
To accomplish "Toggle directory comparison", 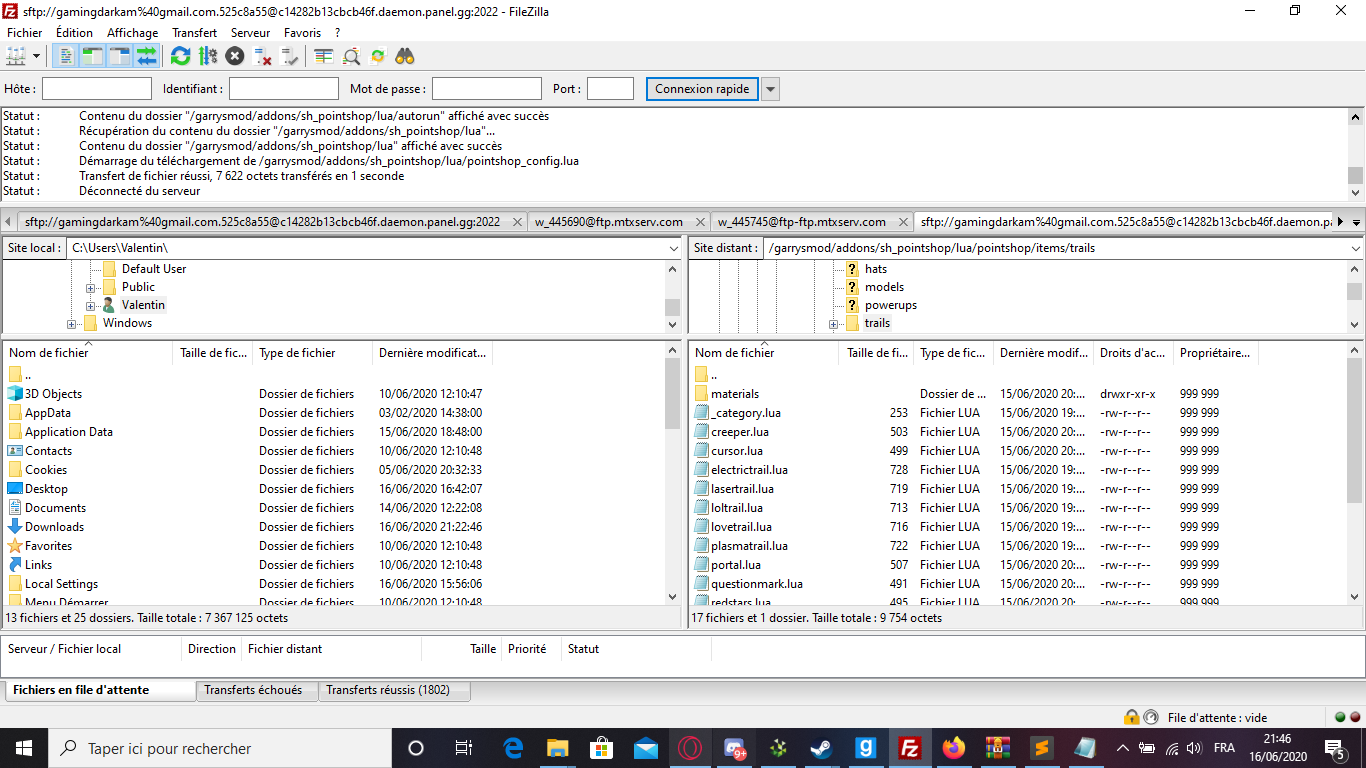I will 351,56.
